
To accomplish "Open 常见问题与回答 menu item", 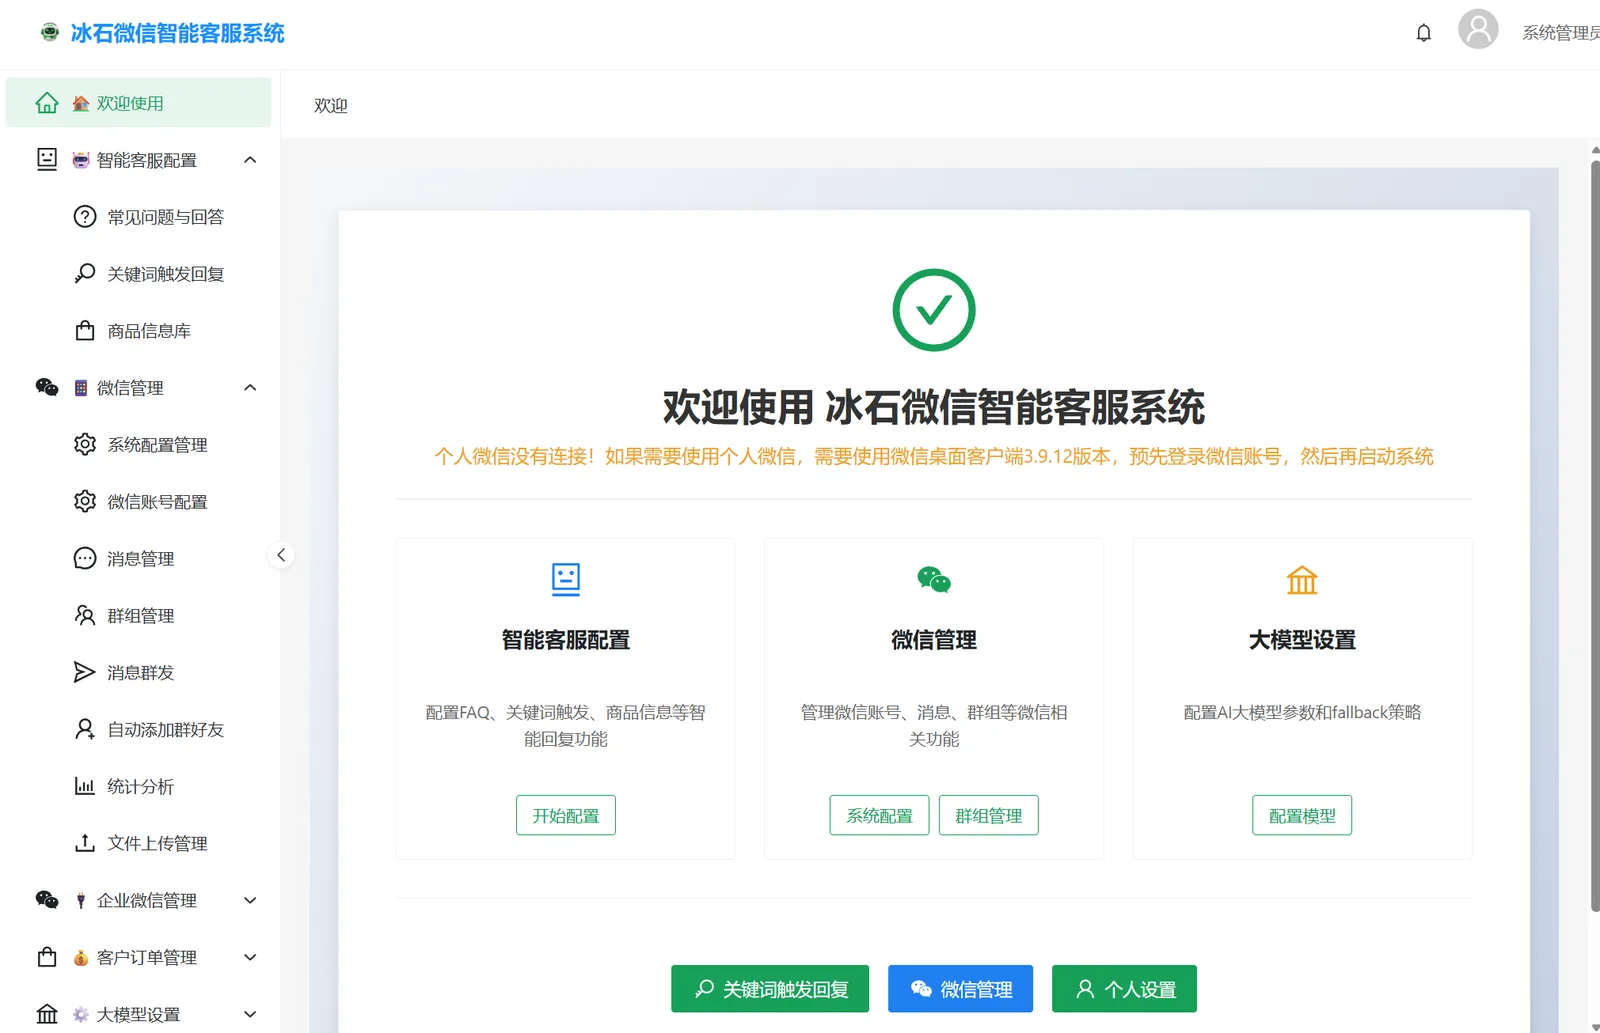I will click(x=139, y=217).
